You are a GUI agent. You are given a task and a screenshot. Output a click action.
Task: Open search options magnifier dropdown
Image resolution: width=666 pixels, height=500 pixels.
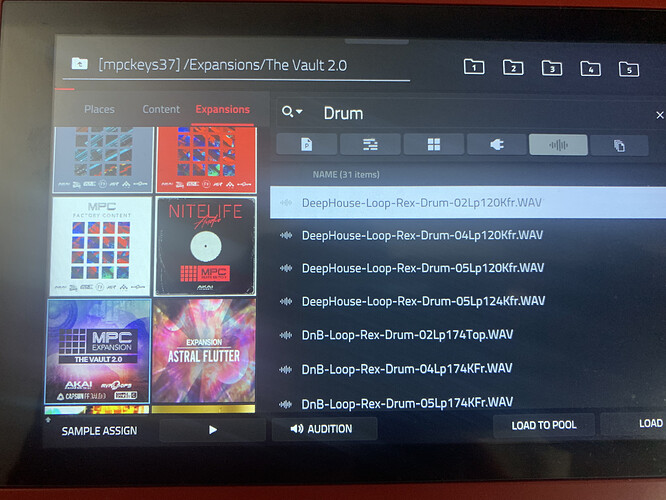292,112
